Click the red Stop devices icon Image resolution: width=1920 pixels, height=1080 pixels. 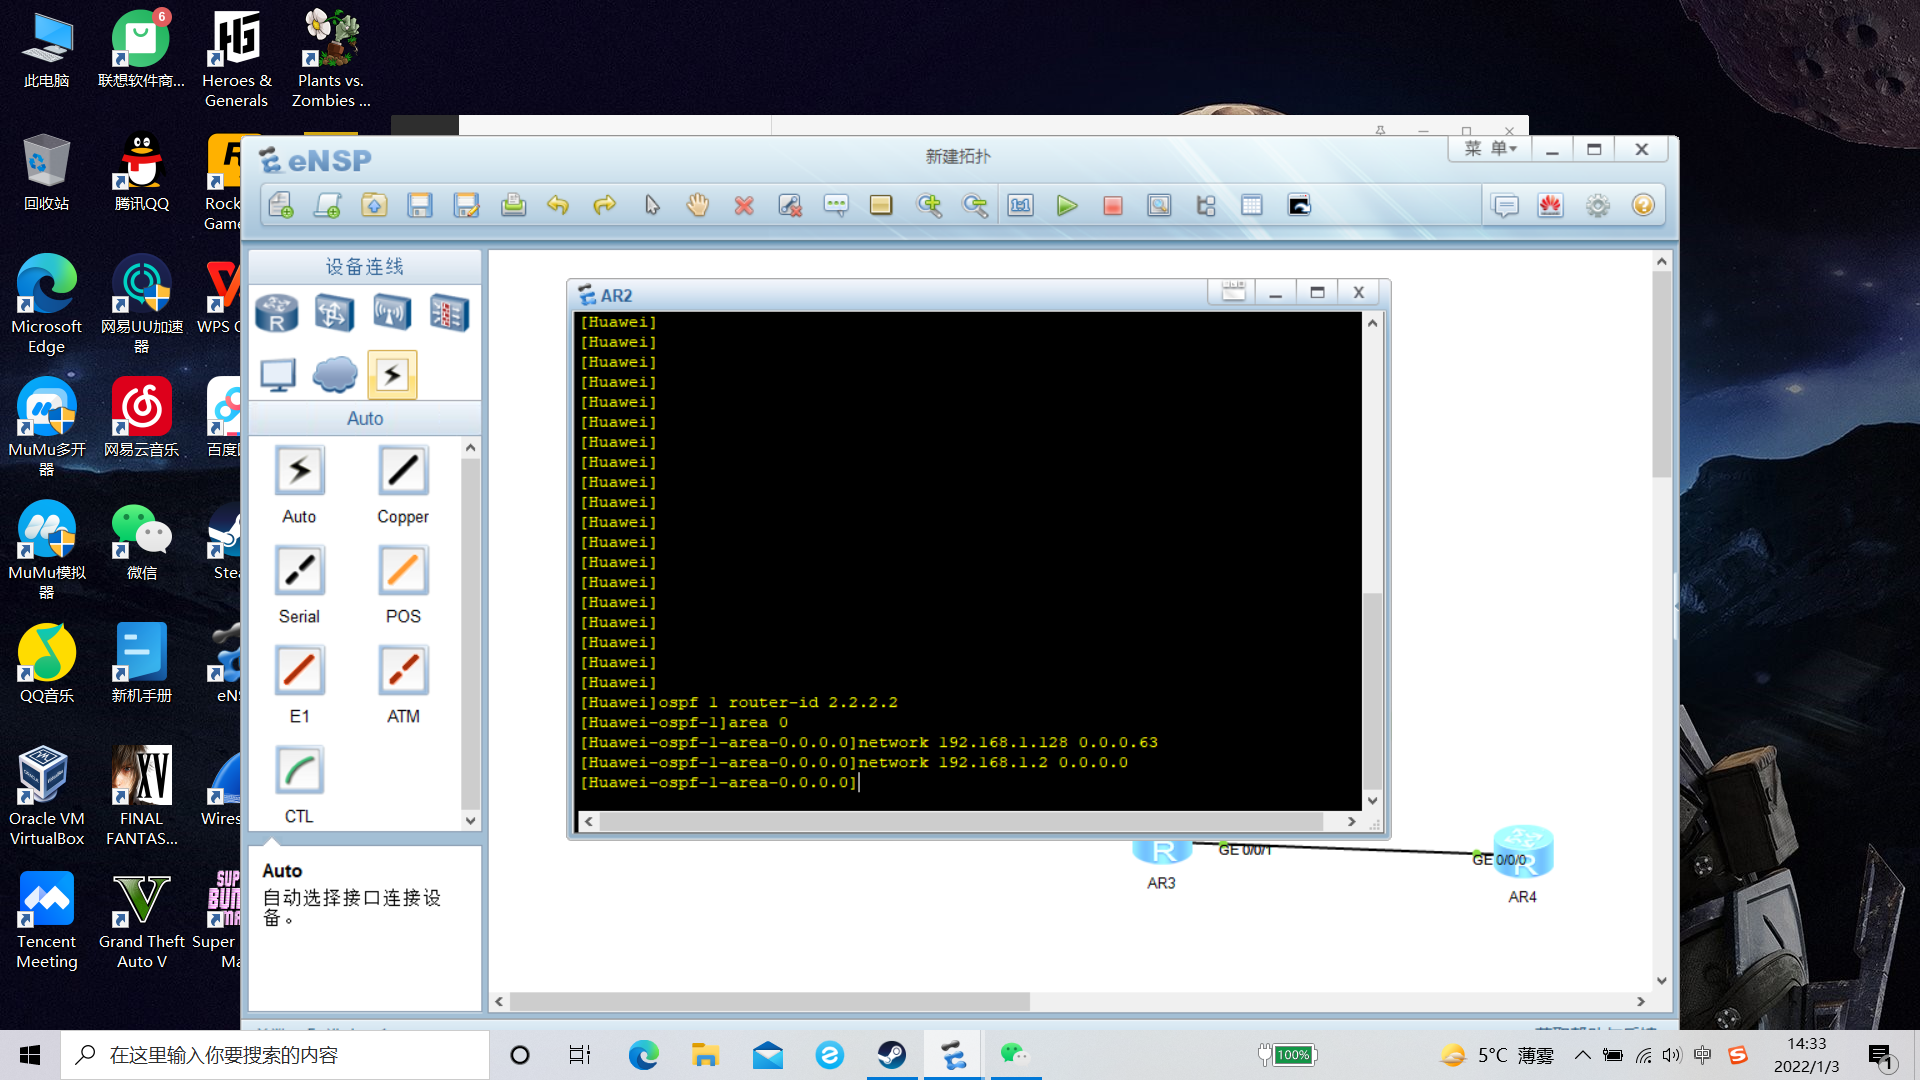pyautogui.click(x=1113, y=206)
